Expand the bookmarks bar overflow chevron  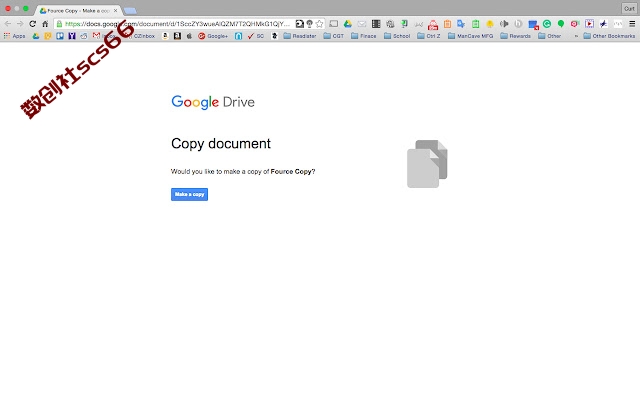coord(576,36)
